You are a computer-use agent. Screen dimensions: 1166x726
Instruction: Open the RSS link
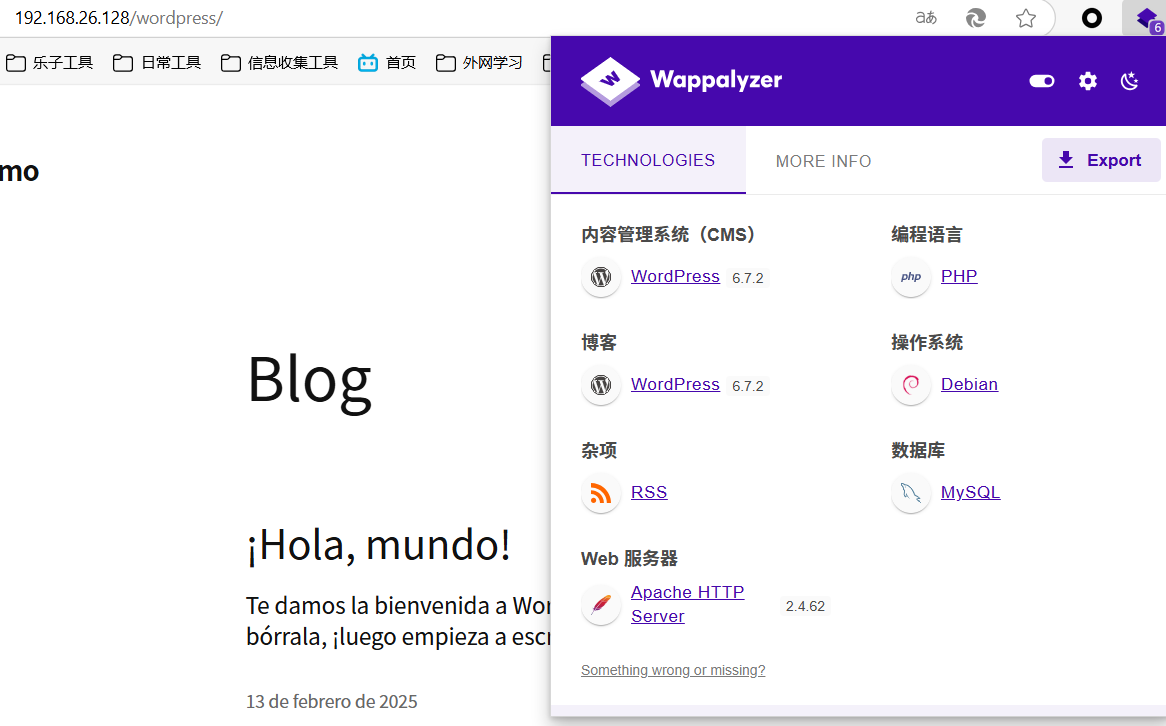[x=649, y=492]
